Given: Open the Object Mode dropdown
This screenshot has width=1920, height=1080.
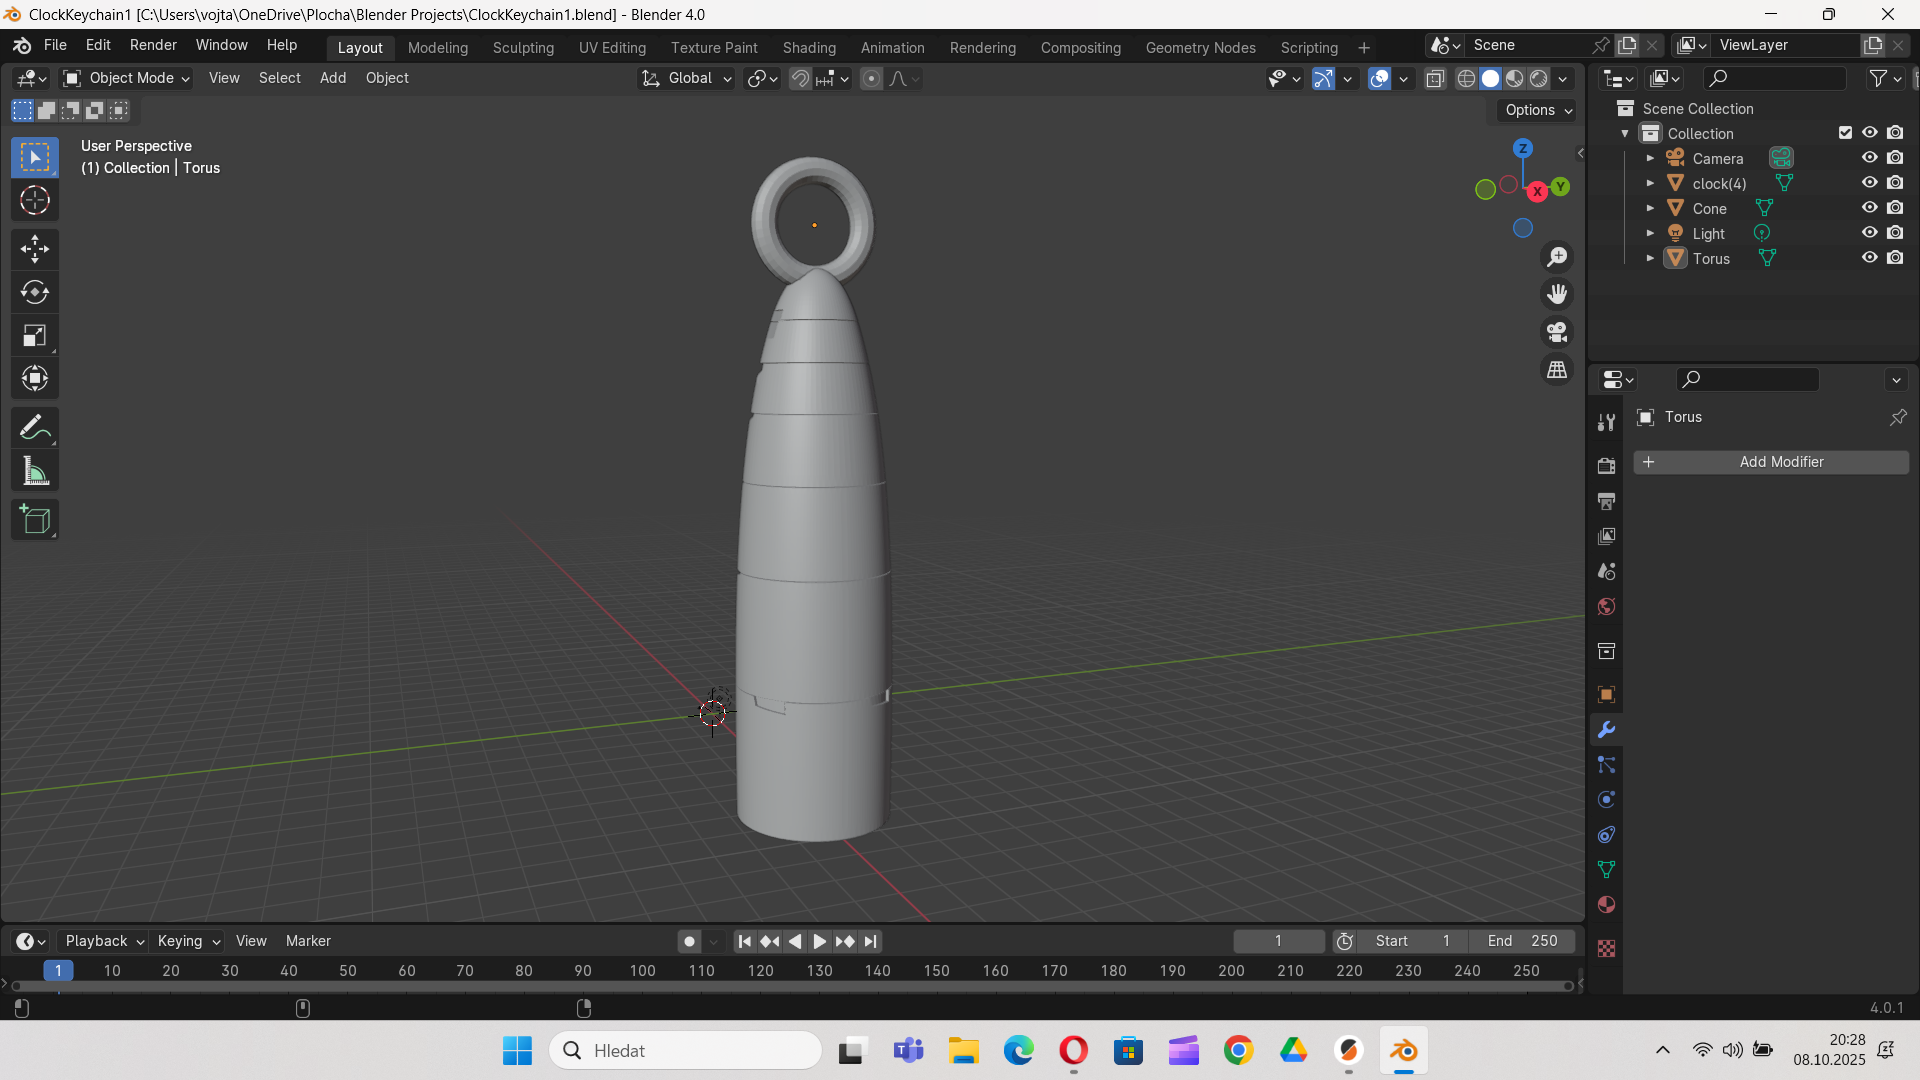Looking at the screenshot, I should pyautogui.click(x=126, y=79).
